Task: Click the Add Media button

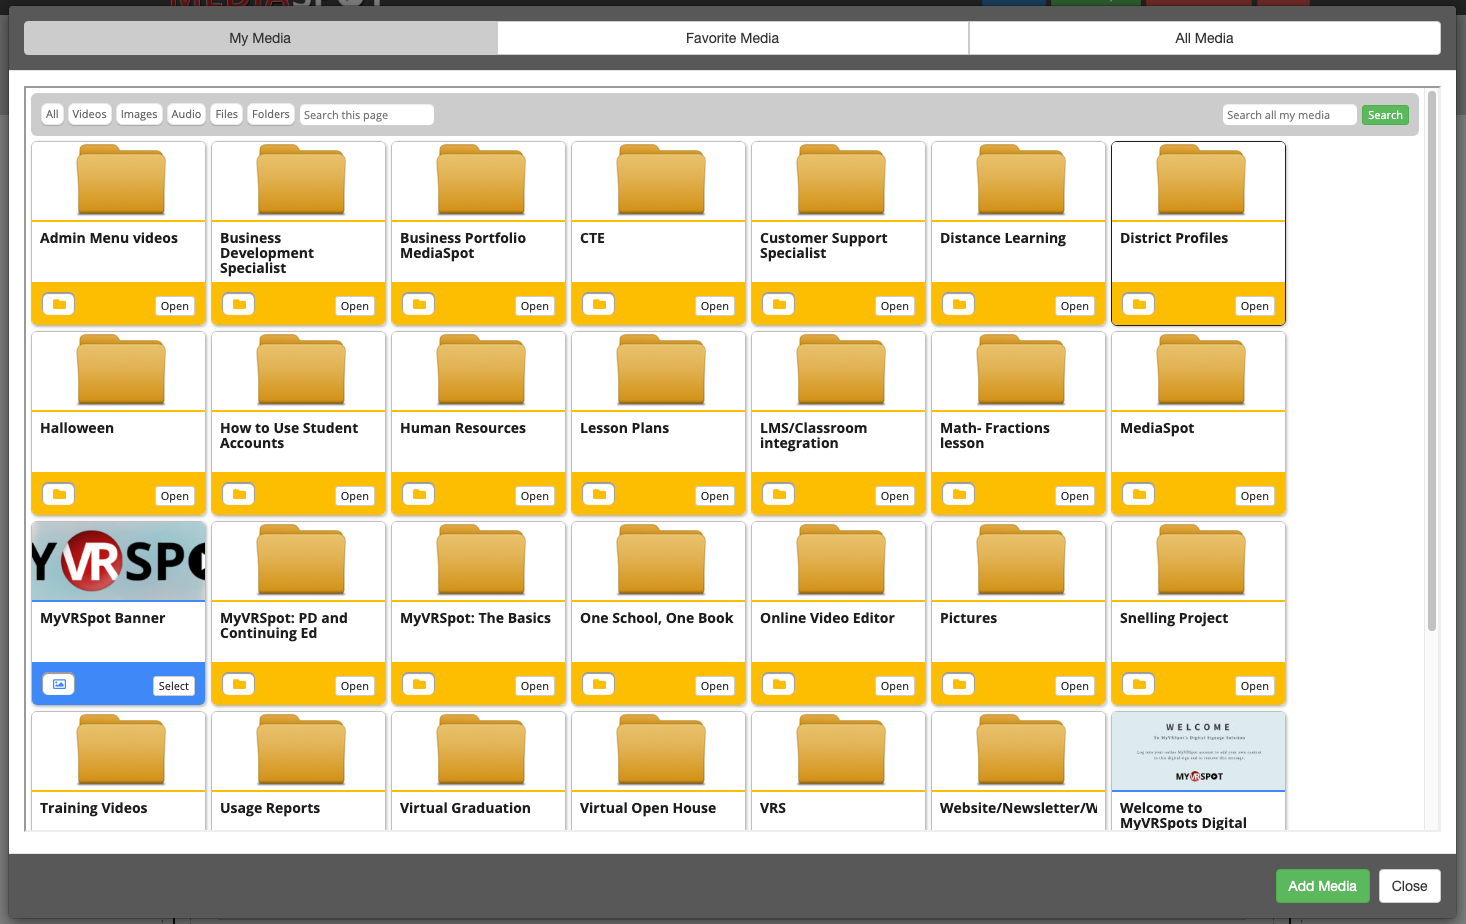Action: [x=1322, y=886]
